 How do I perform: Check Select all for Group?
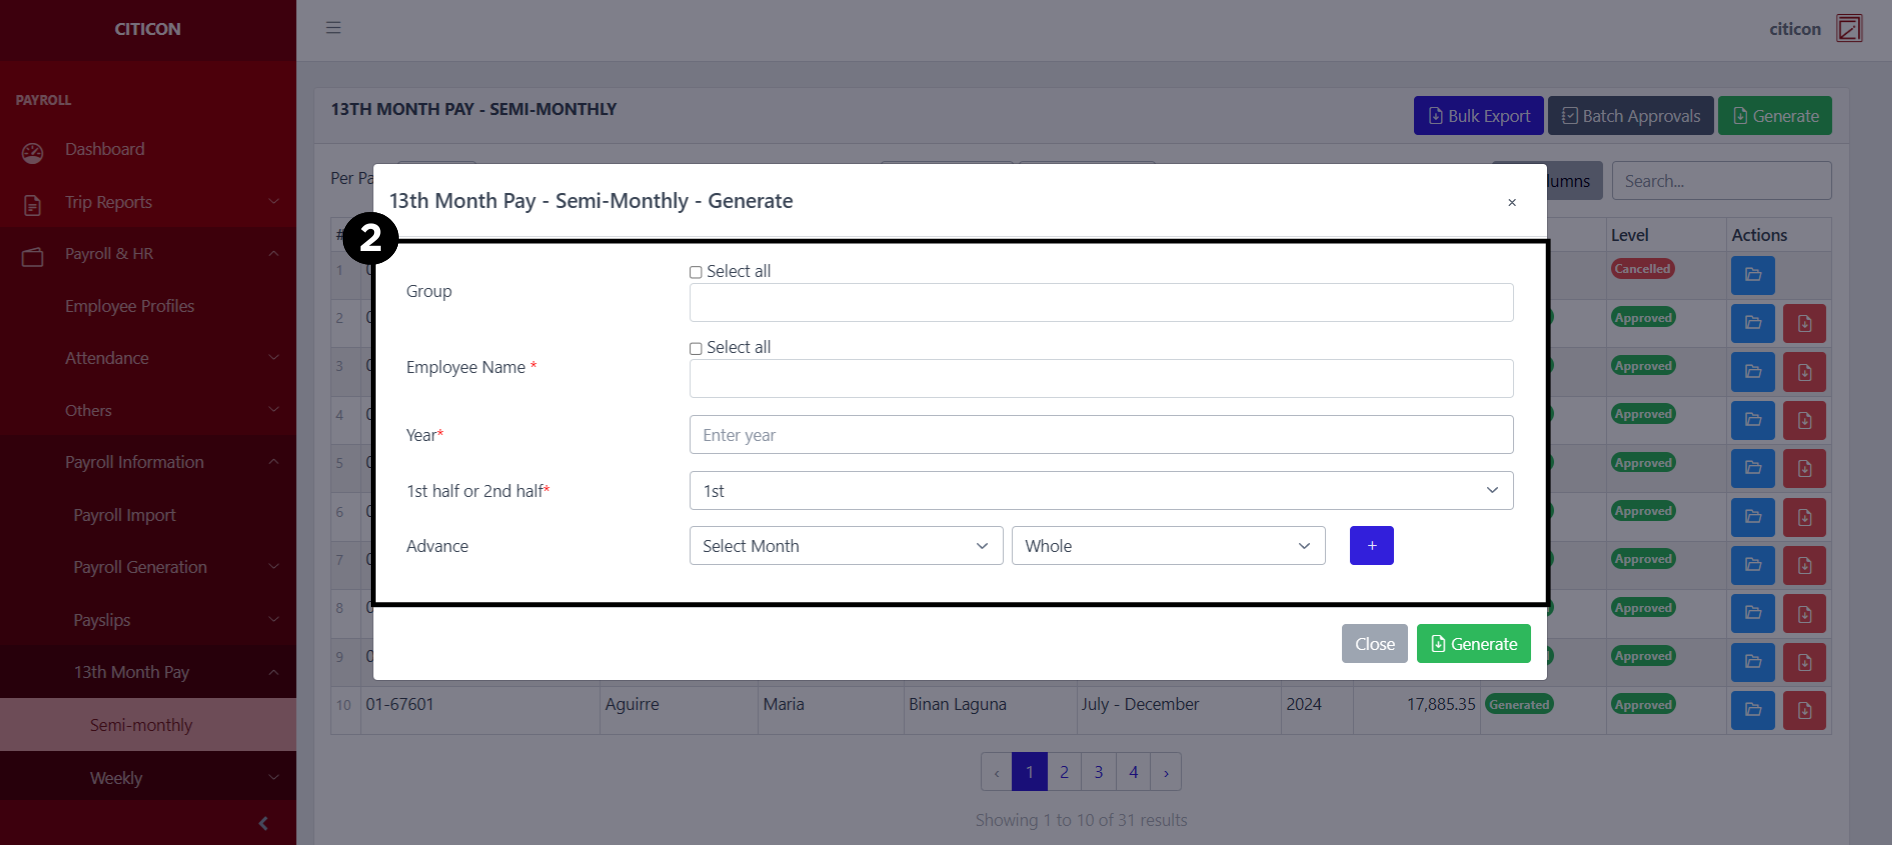pyautogui.click(x=695, y=272)
